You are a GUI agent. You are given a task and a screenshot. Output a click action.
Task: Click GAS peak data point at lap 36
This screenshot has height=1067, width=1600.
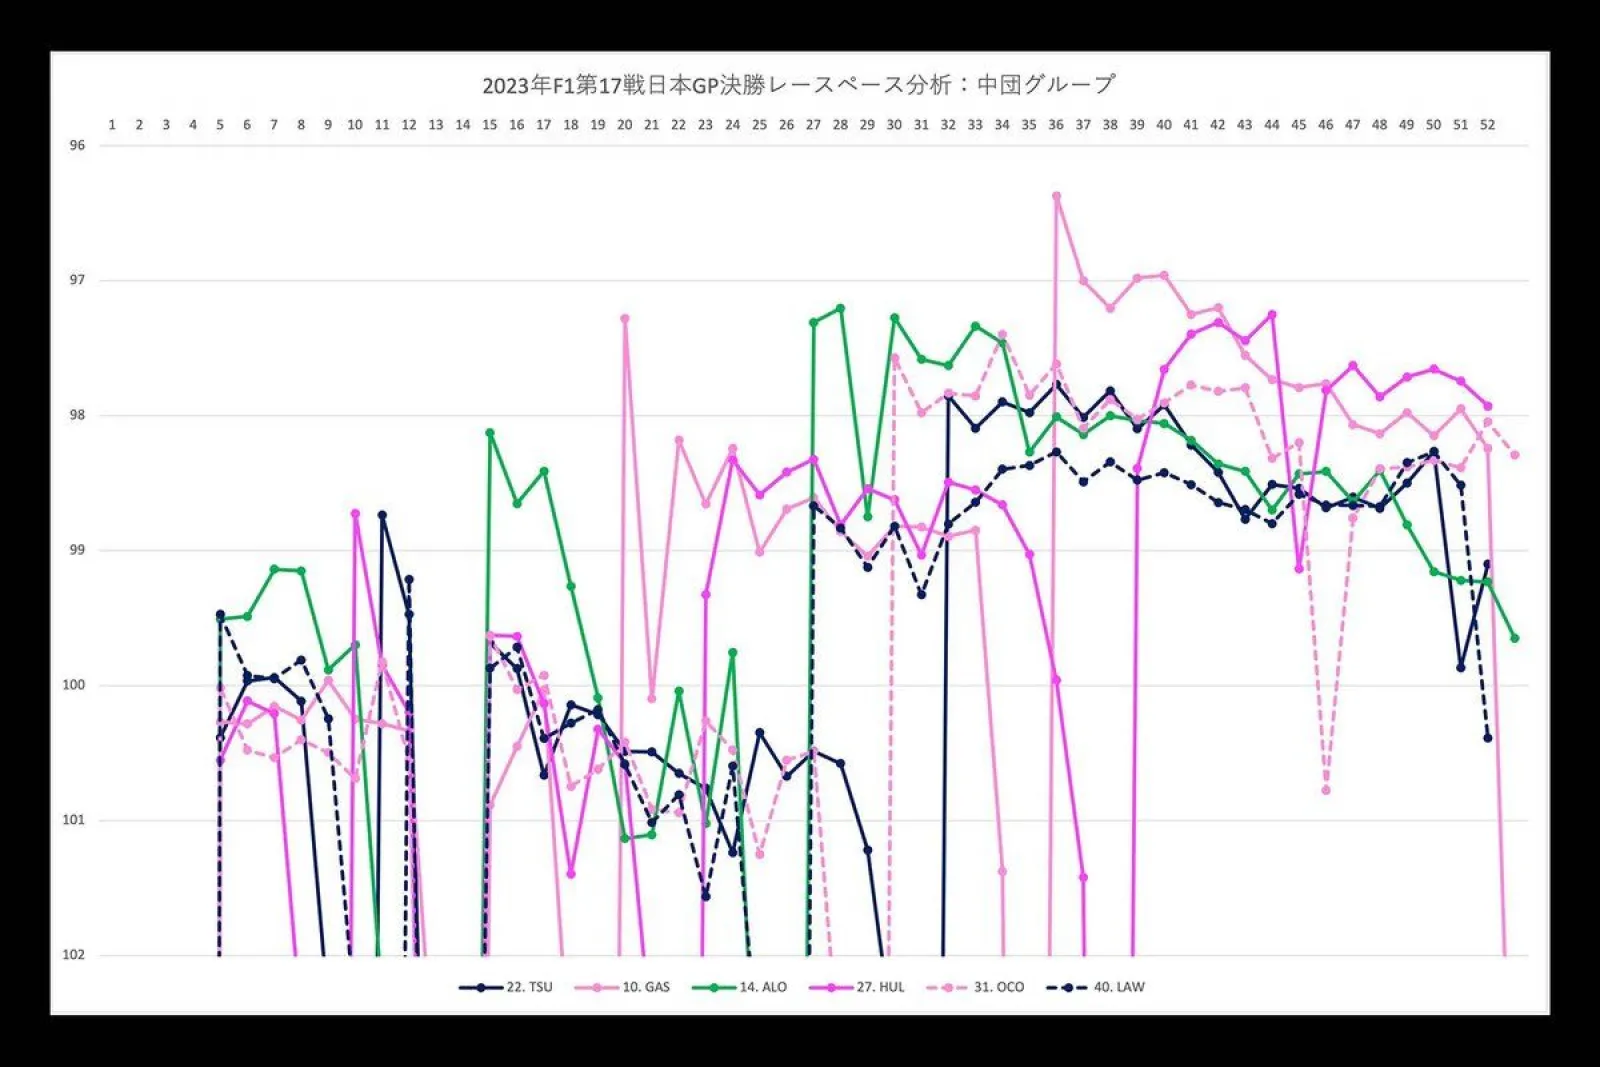tap(1056, 196)
